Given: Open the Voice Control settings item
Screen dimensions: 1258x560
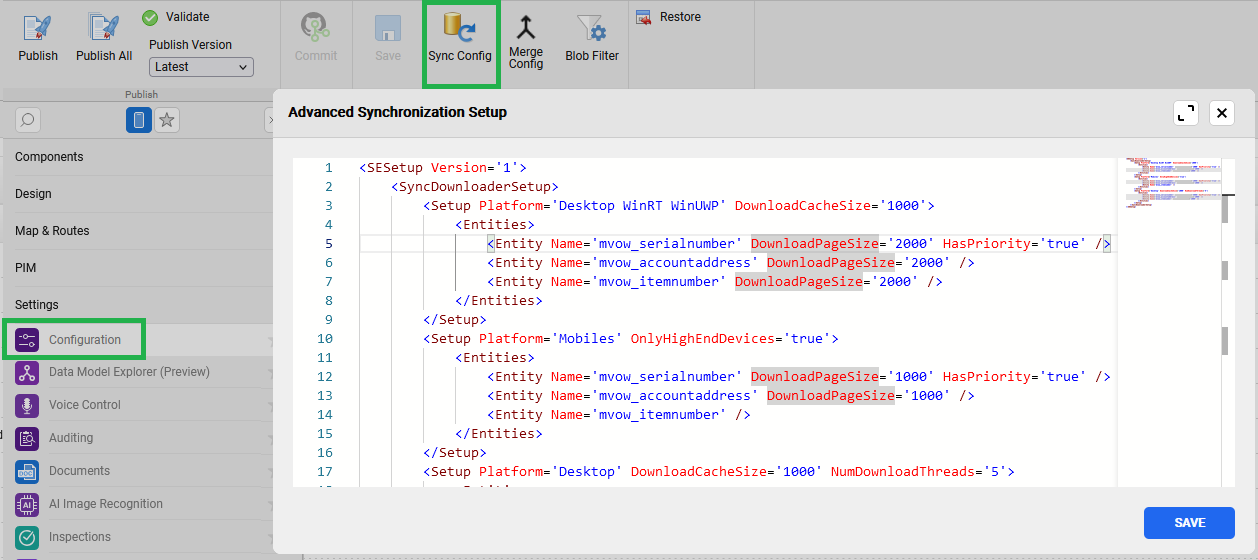Looking at the screenshot, I should [x=85, y=405].
